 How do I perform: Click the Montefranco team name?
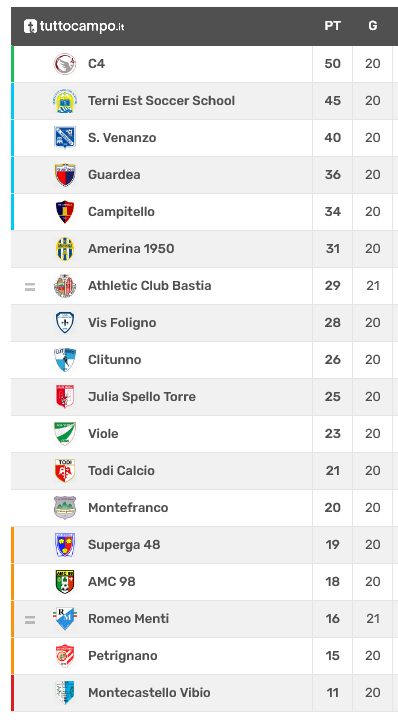coord(128,507)
